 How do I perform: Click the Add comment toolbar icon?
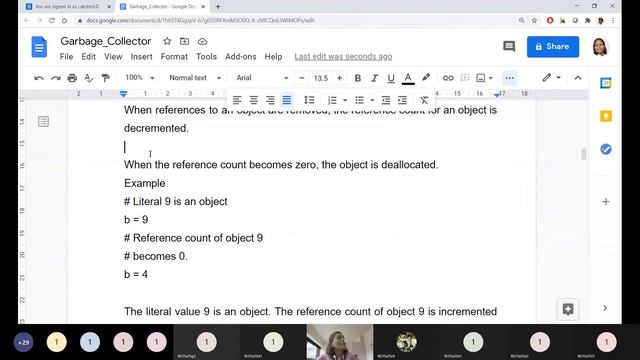[x=464, y=78]
